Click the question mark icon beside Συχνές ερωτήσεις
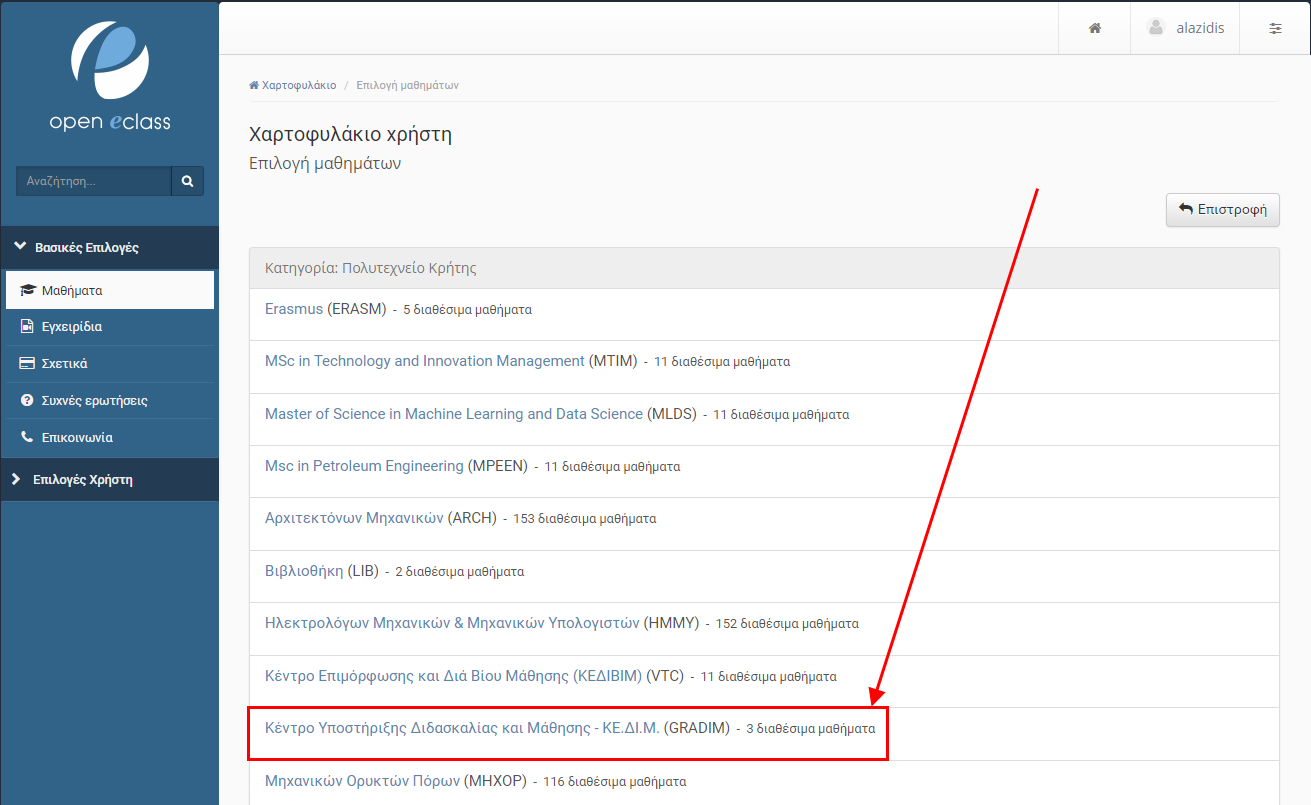This screenshot has height=805, width=1311. pyautogui.click(x=27, y=400)
